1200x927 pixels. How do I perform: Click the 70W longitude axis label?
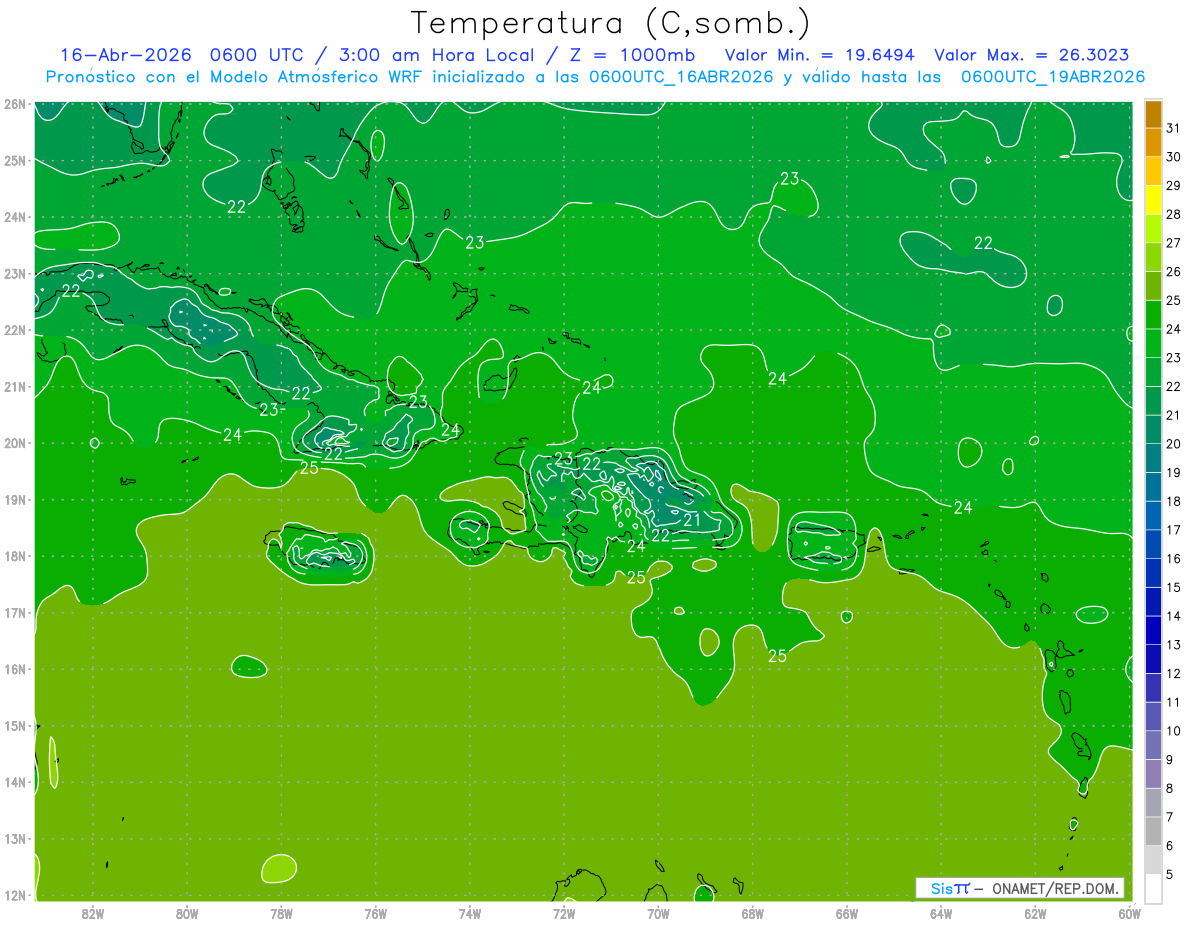point(658,912)
